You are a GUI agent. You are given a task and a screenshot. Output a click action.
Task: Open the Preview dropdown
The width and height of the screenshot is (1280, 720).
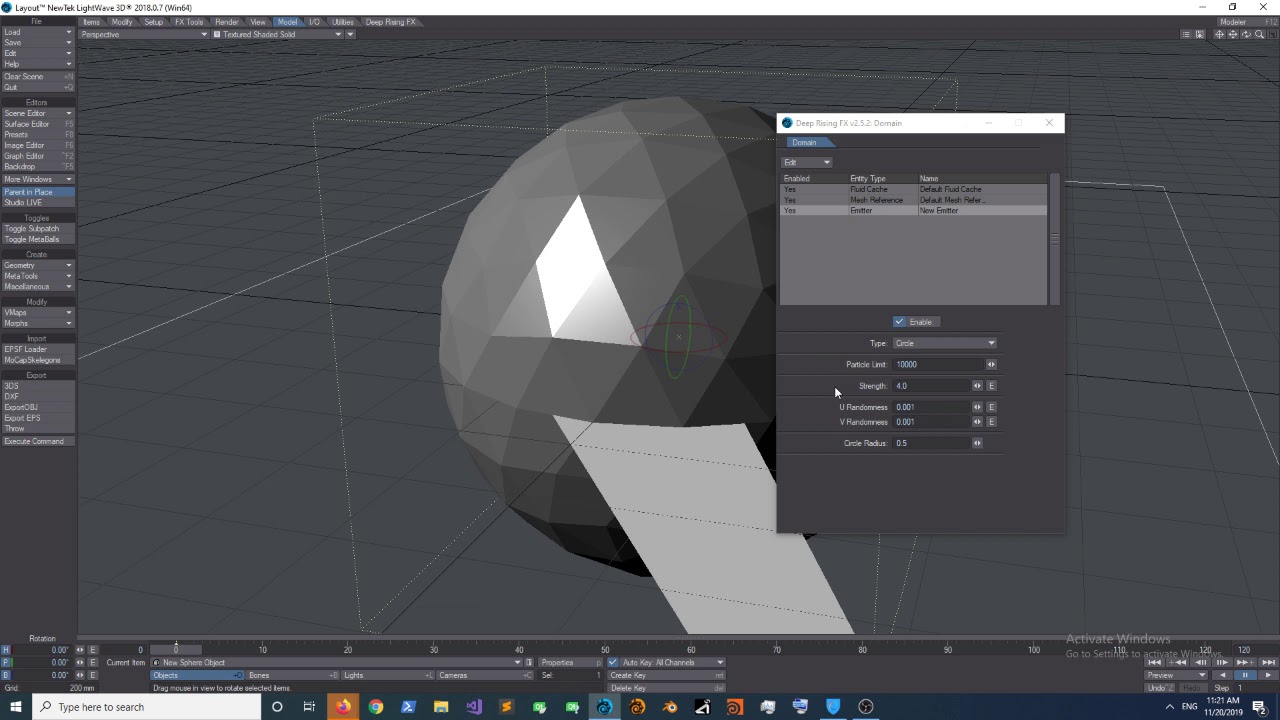click(x=1176, y=675)
